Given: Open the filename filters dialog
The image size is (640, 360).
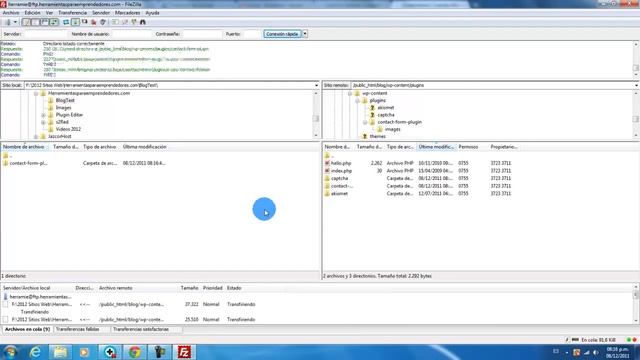Looking at the screenshot, I should click(x=116, y=22).
